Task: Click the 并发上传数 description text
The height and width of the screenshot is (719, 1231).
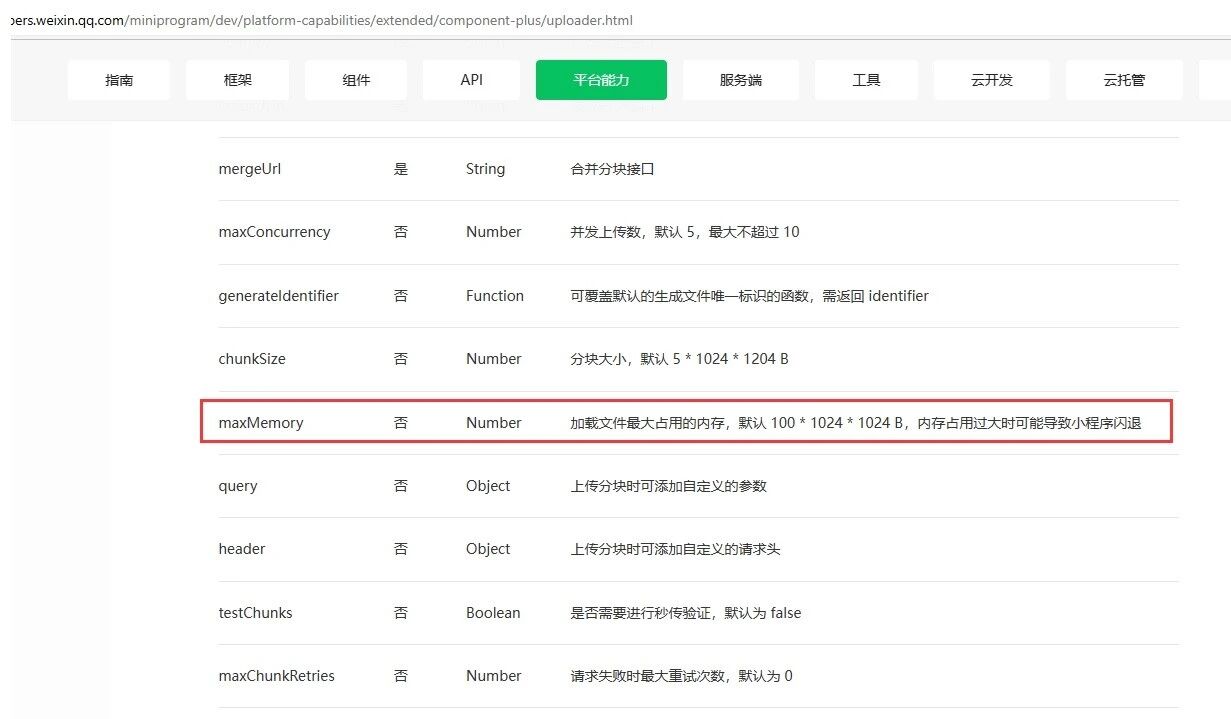Action: (x=685, y=232)
